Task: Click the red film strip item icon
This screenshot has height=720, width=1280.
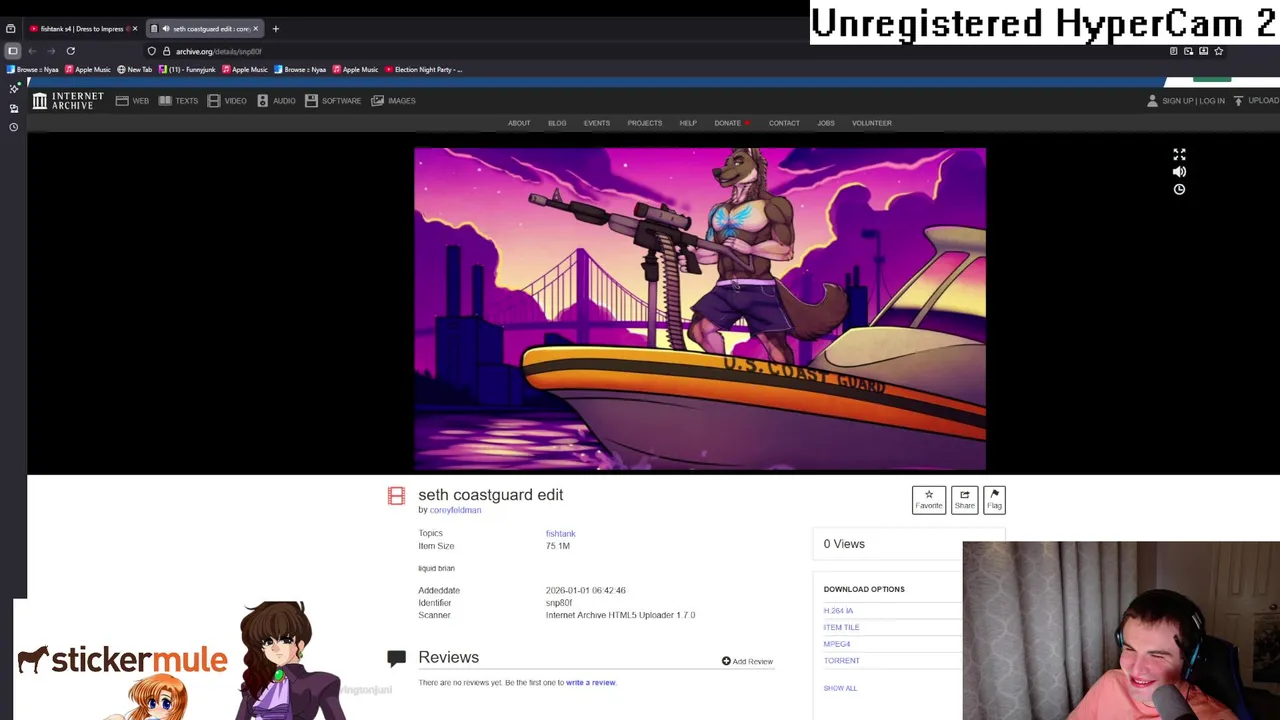Action: pyautogui.click(x=397, y=495)
